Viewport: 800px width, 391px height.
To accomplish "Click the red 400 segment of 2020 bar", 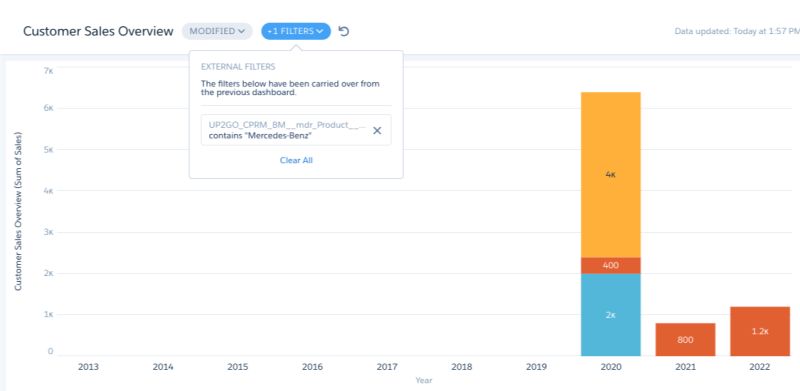I will (x=611, y=265).
